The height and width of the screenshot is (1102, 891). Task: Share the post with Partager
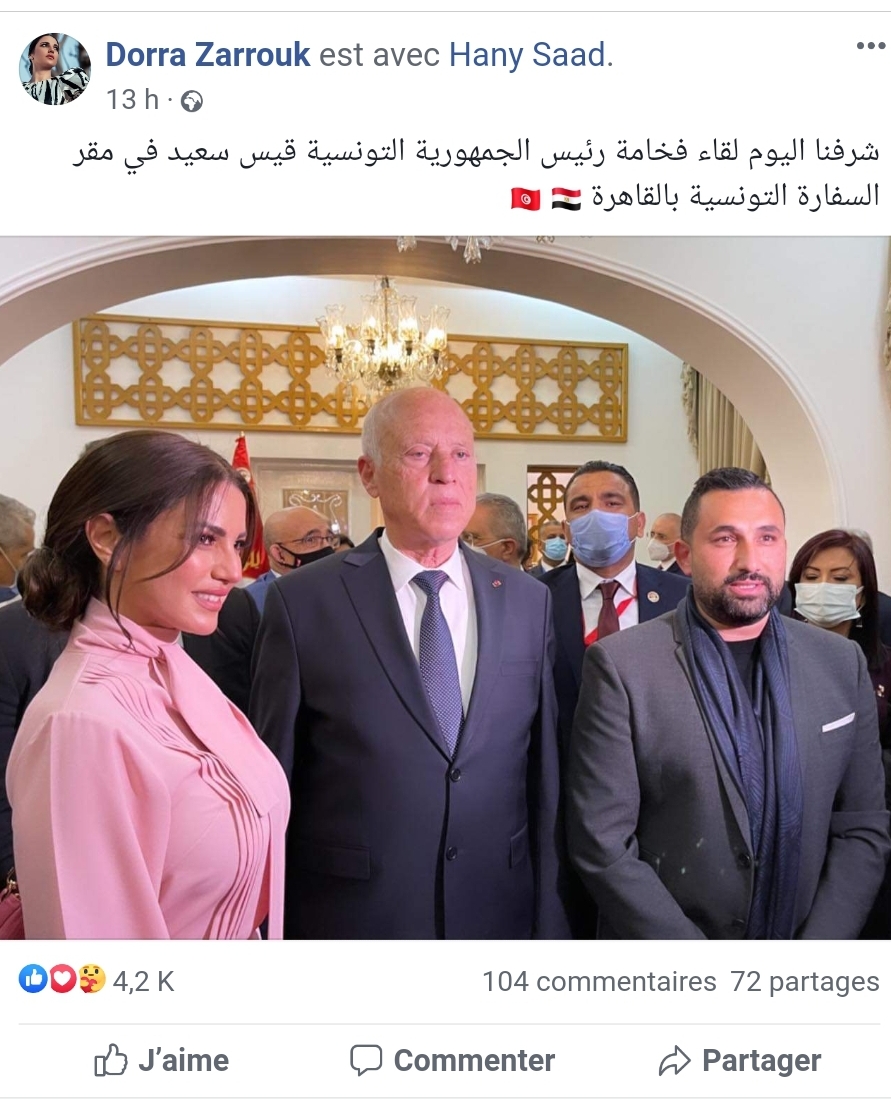[740, 1061]
